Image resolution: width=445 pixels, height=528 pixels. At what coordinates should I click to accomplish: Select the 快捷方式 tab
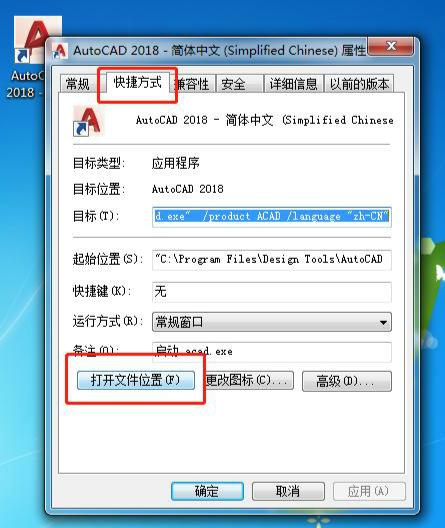(137, 82)
